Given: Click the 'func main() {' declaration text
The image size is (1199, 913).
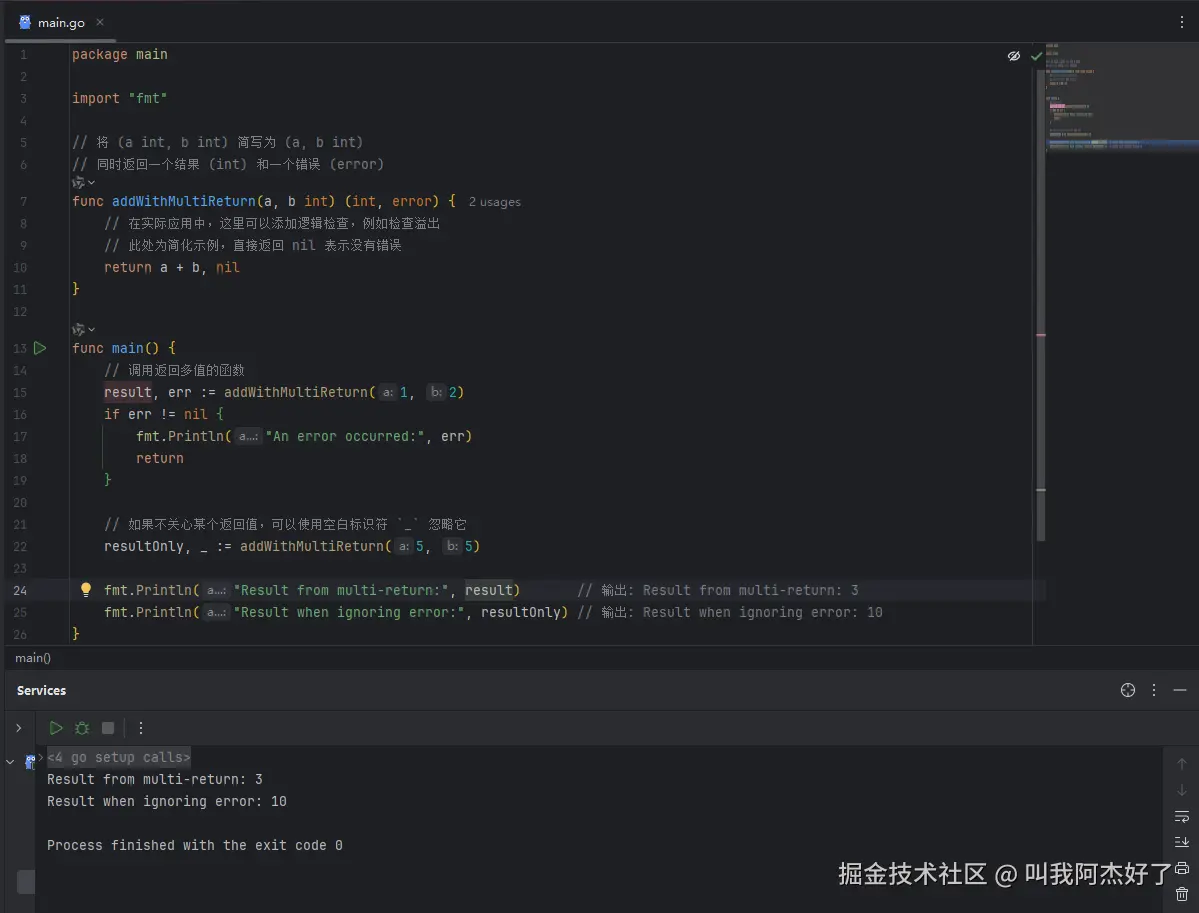Looking at the screenshot, I should click(x=124, y=348).
